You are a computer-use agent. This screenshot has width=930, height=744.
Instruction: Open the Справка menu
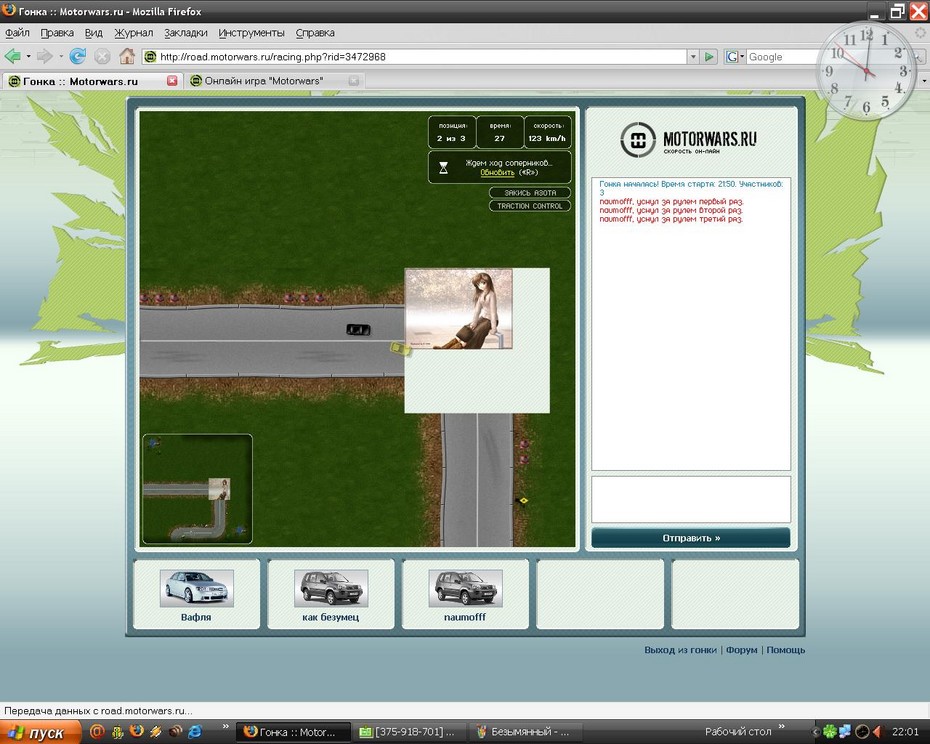(315, 33)
